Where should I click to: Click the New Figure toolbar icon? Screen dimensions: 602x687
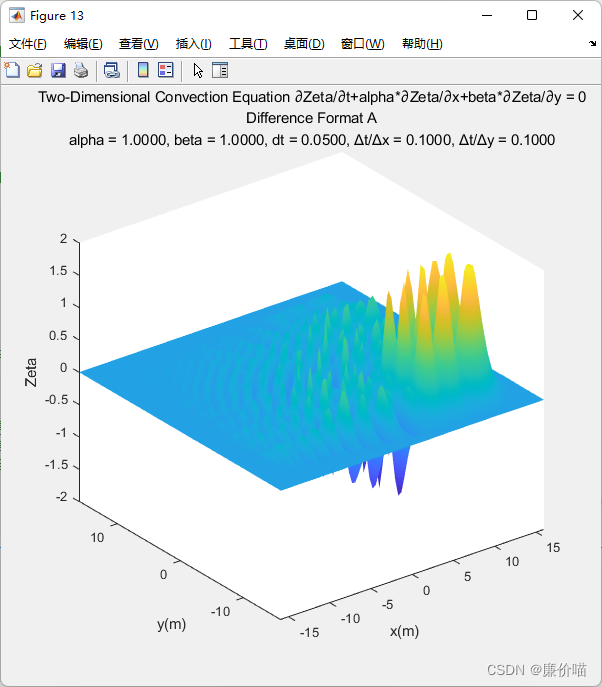12,70
